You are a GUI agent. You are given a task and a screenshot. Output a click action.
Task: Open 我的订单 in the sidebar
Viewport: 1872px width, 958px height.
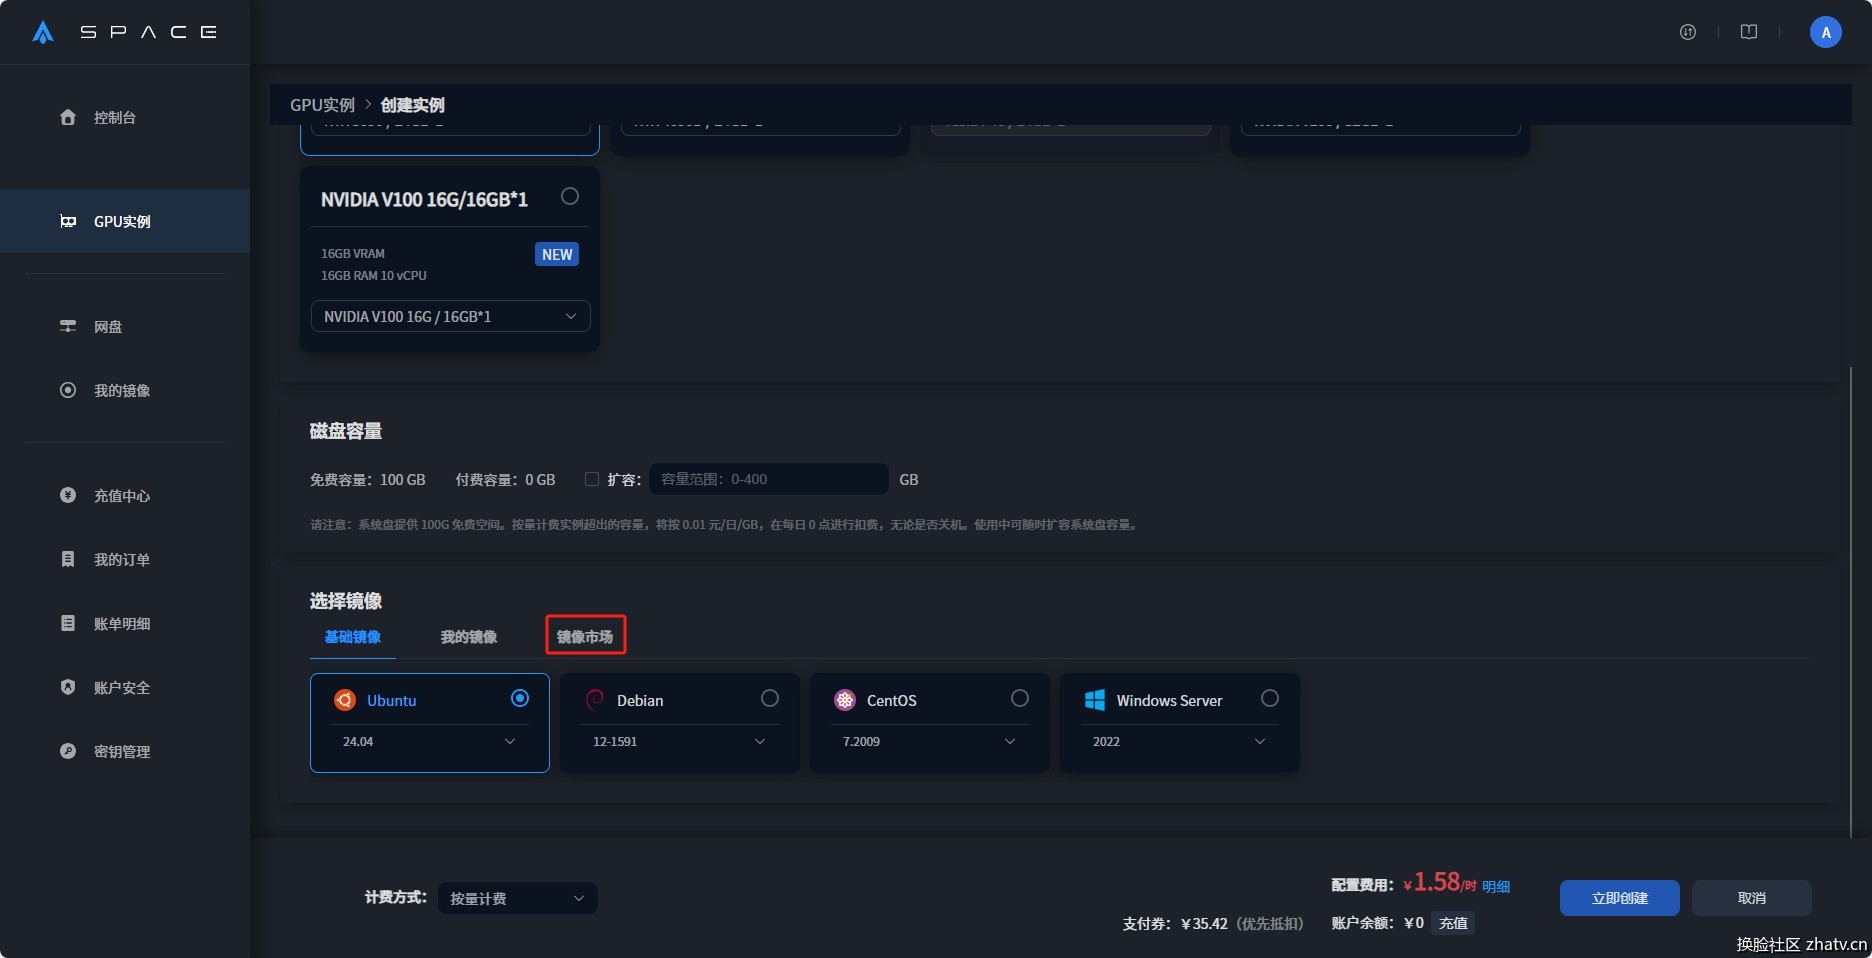(x=122, y=559)
